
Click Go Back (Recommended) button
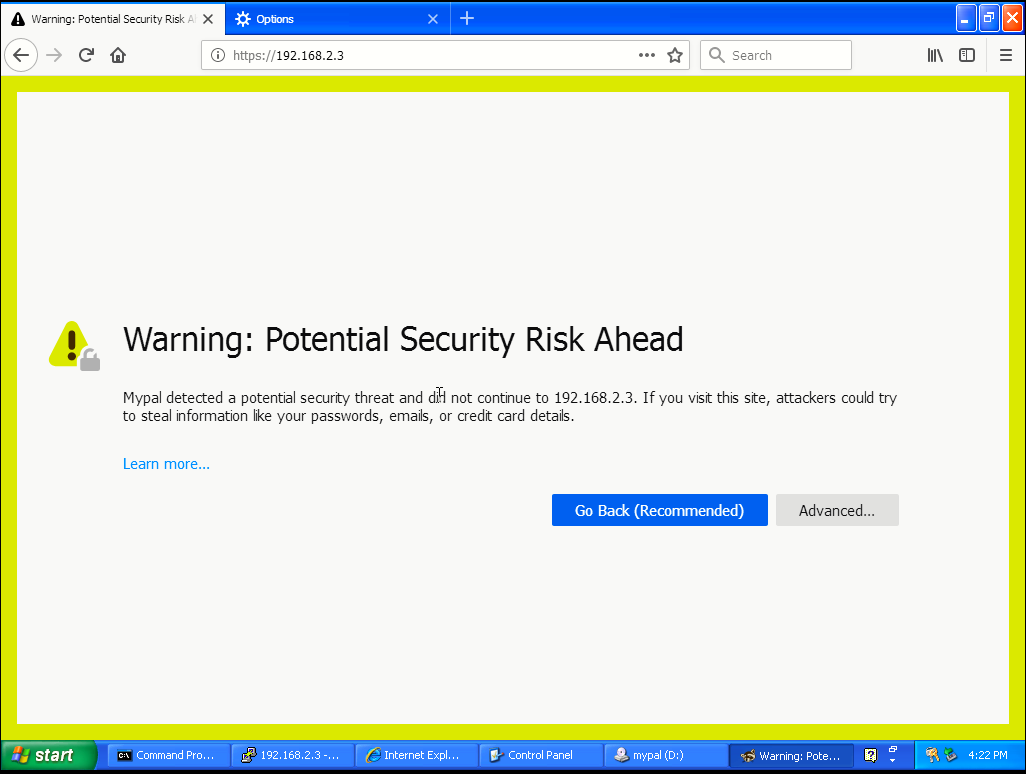[660, 510]
